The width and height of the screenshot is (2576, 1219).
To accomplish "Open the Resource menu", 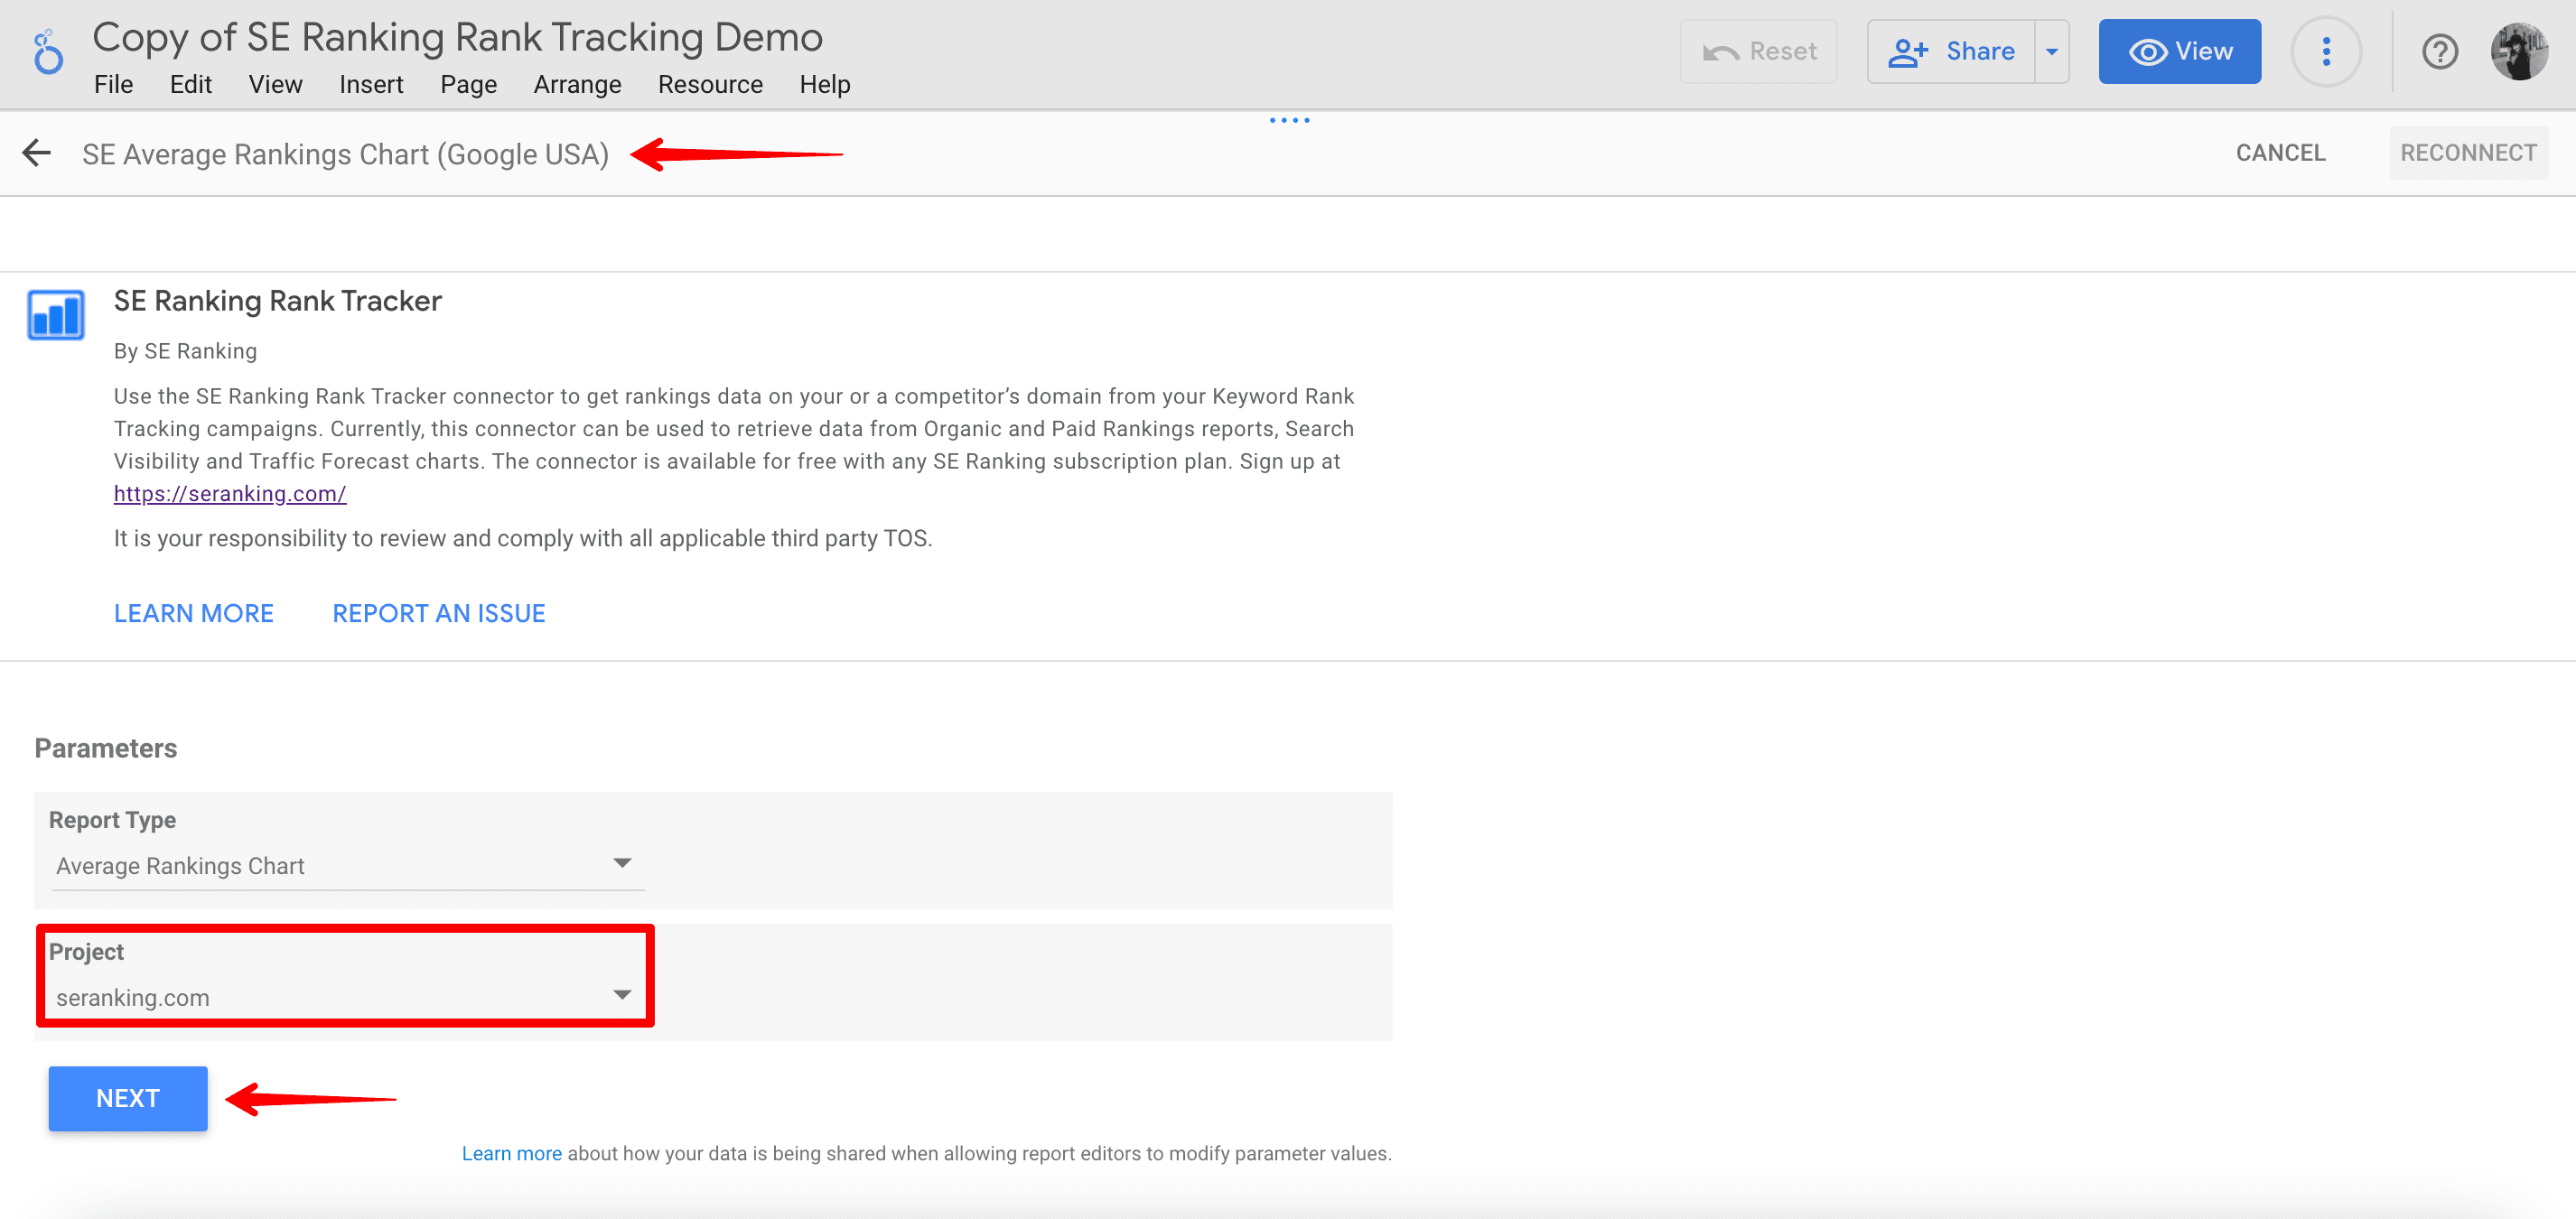I will (710, 85).
